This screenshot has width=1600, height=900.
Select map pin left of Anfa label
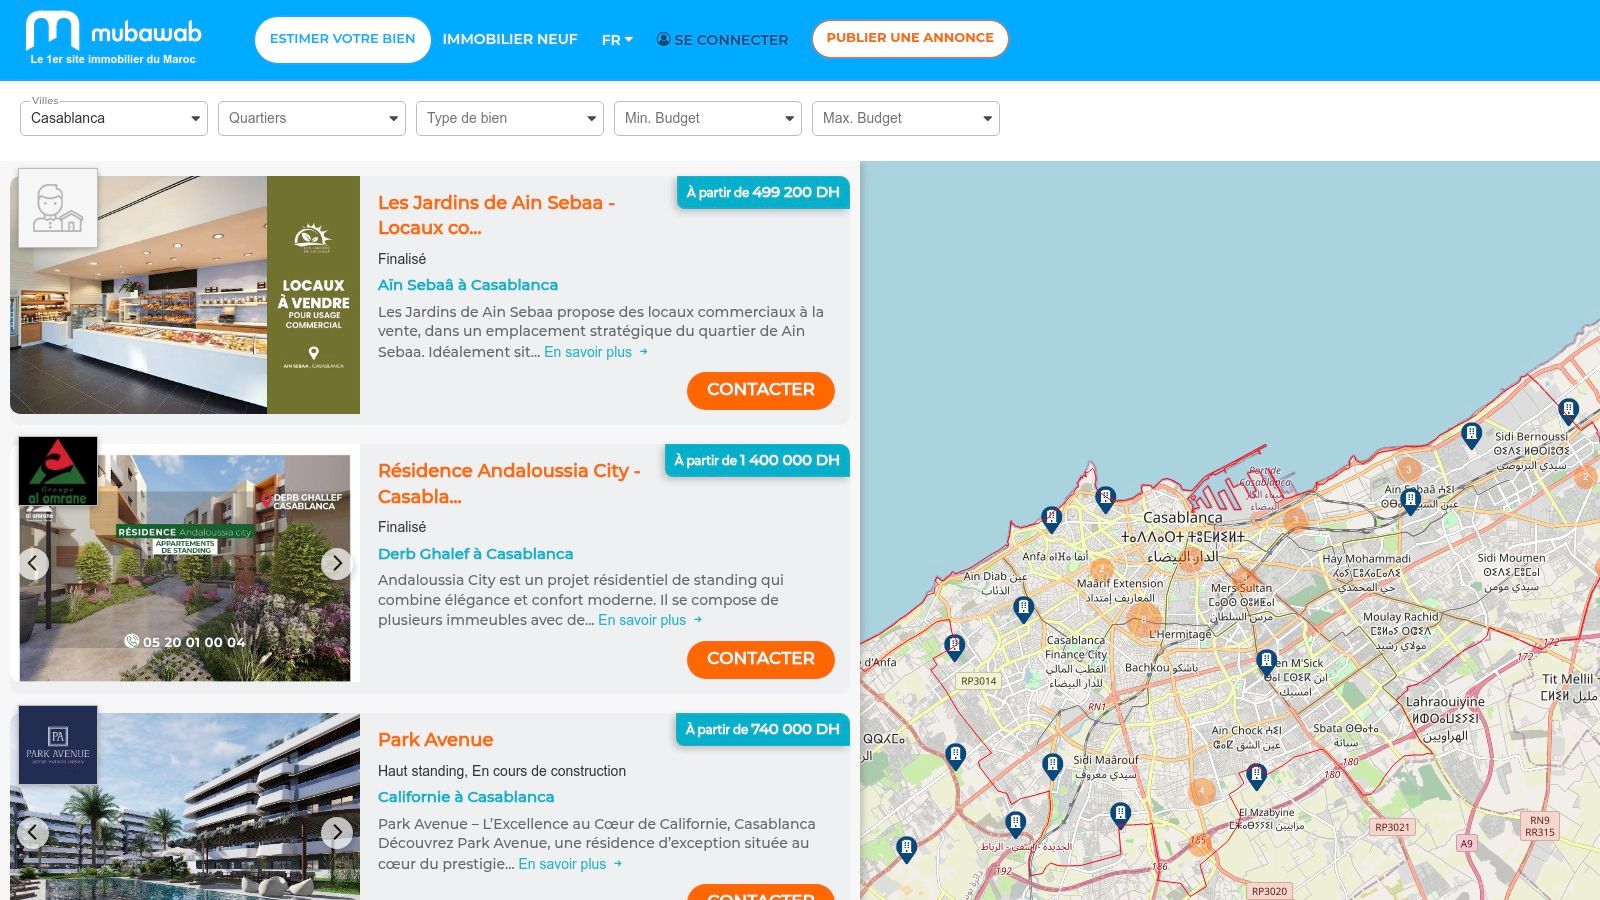click(x=1050, y=519)
